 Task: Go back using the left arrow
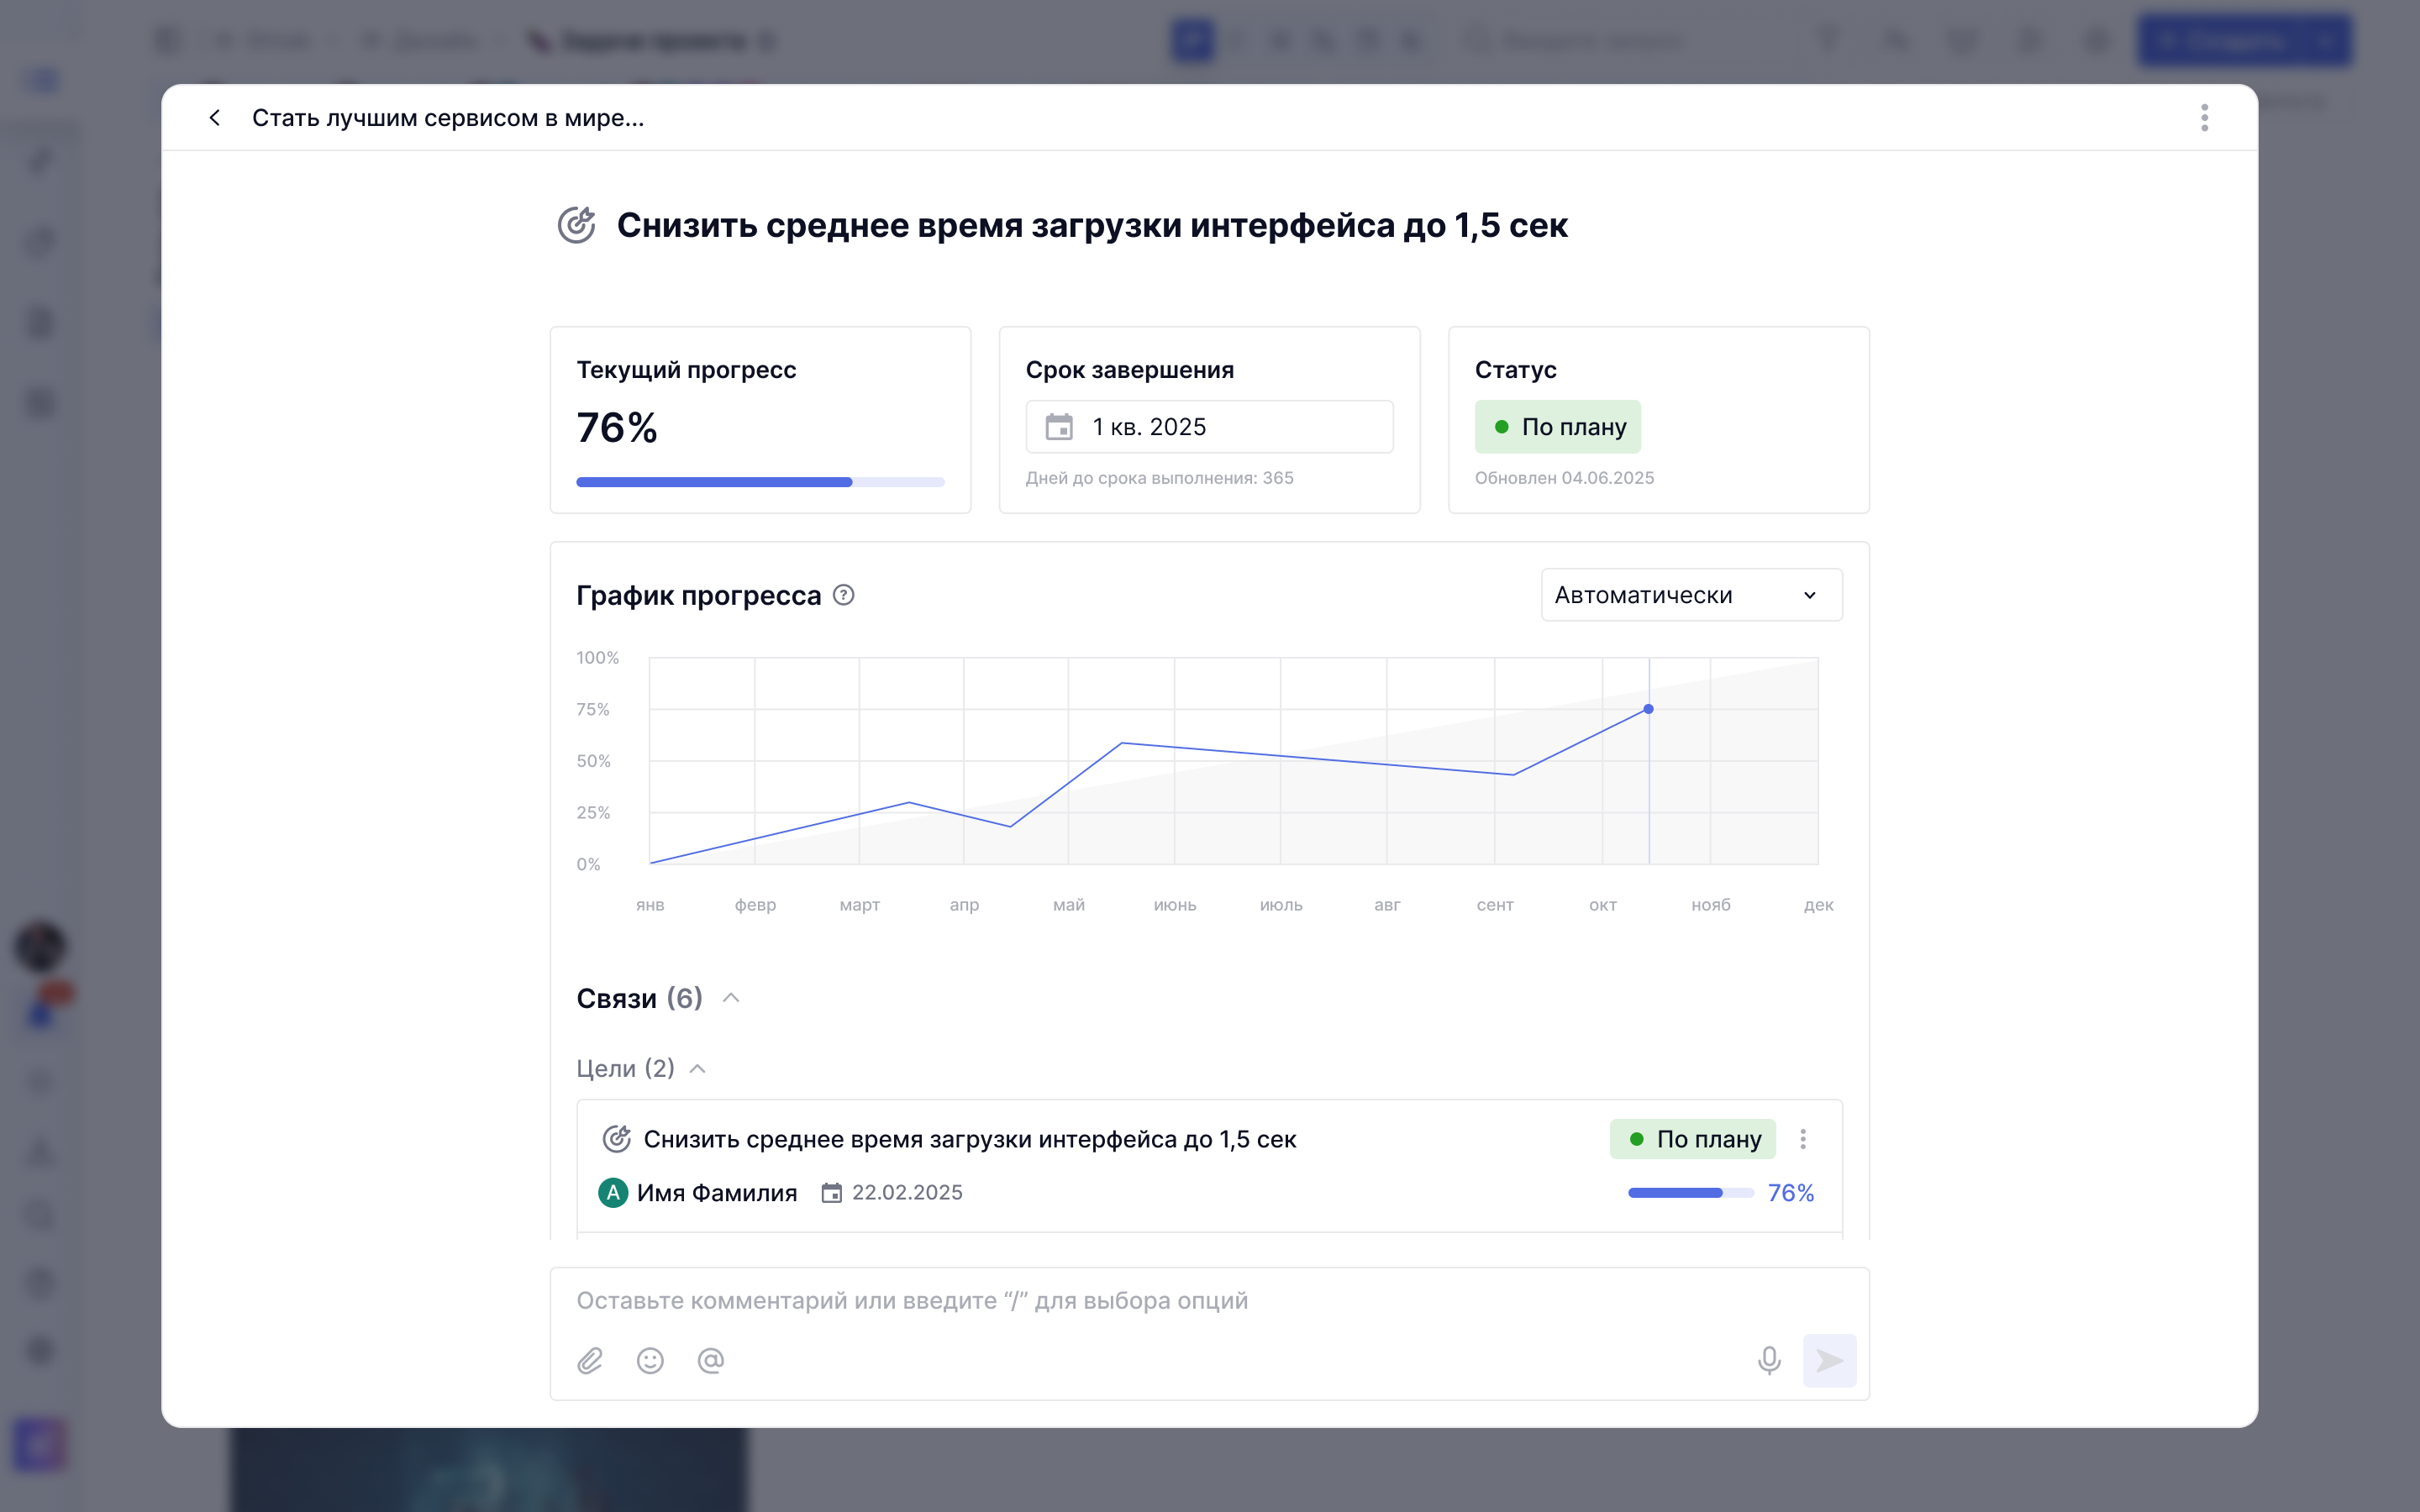tap(214, 118)
